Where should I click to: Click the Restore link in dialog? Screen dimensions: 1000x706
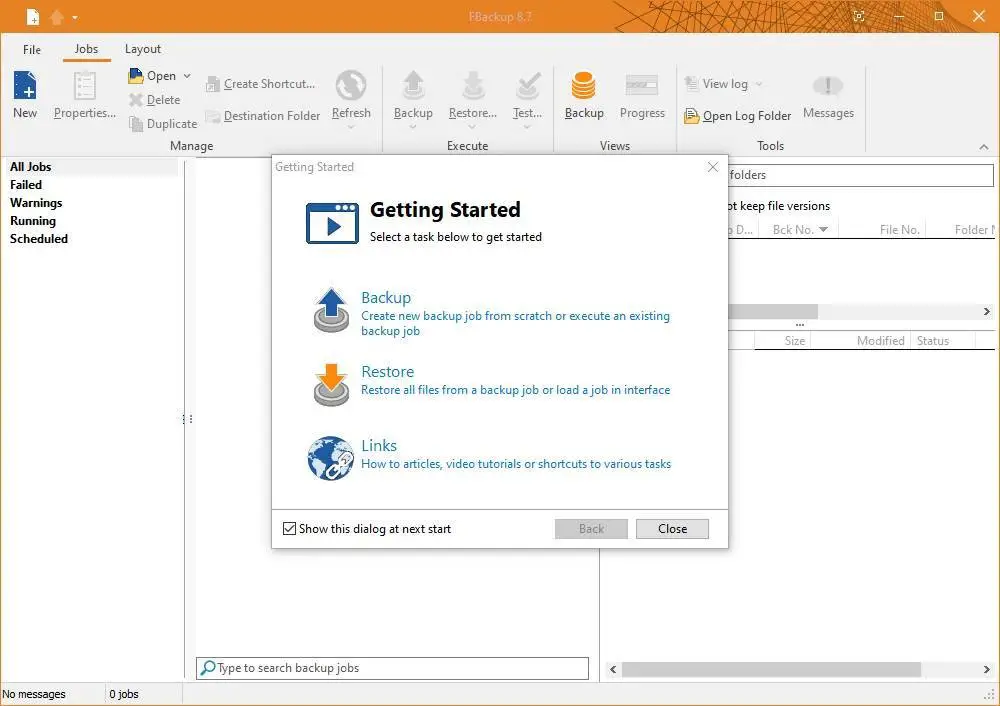(387, 371)
